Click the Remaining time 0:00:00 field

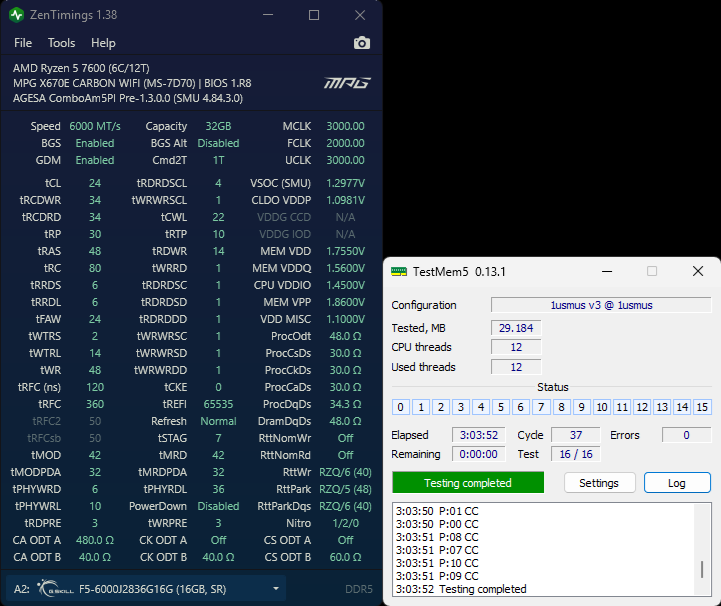[479, 454]
